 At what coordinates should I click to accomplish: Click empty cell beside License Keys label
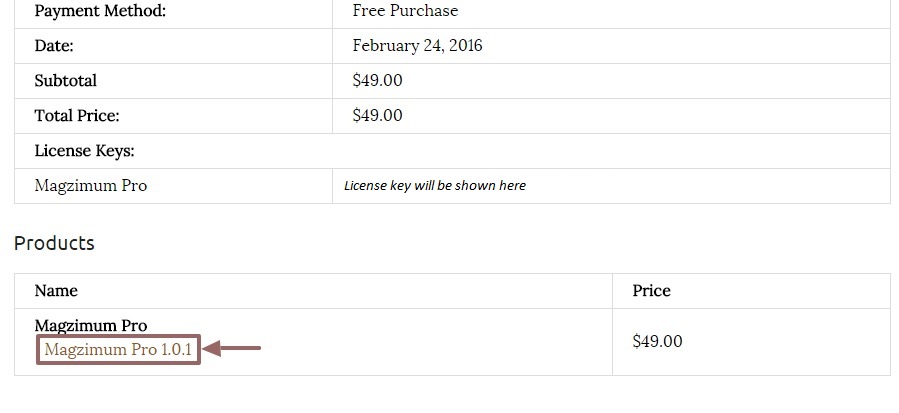tap(611, 151)
